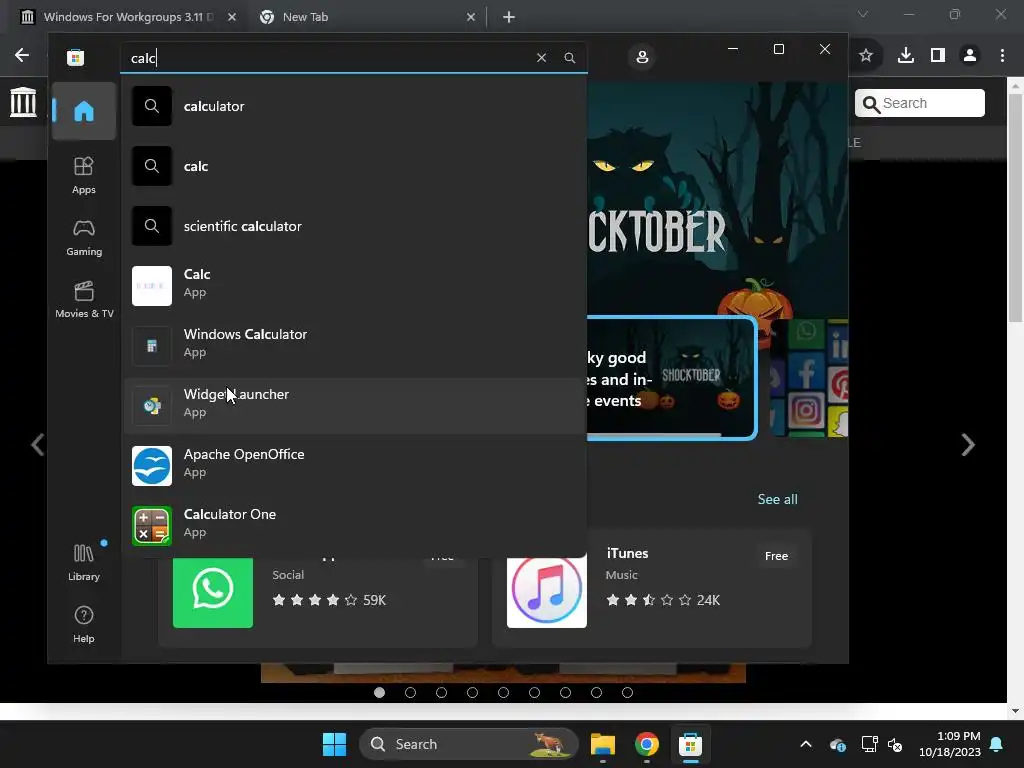Image resolution: width=1024 pixels, height=768 pixels.
Task: Go to next carousel slide arrow
Action: coord(968,445)
